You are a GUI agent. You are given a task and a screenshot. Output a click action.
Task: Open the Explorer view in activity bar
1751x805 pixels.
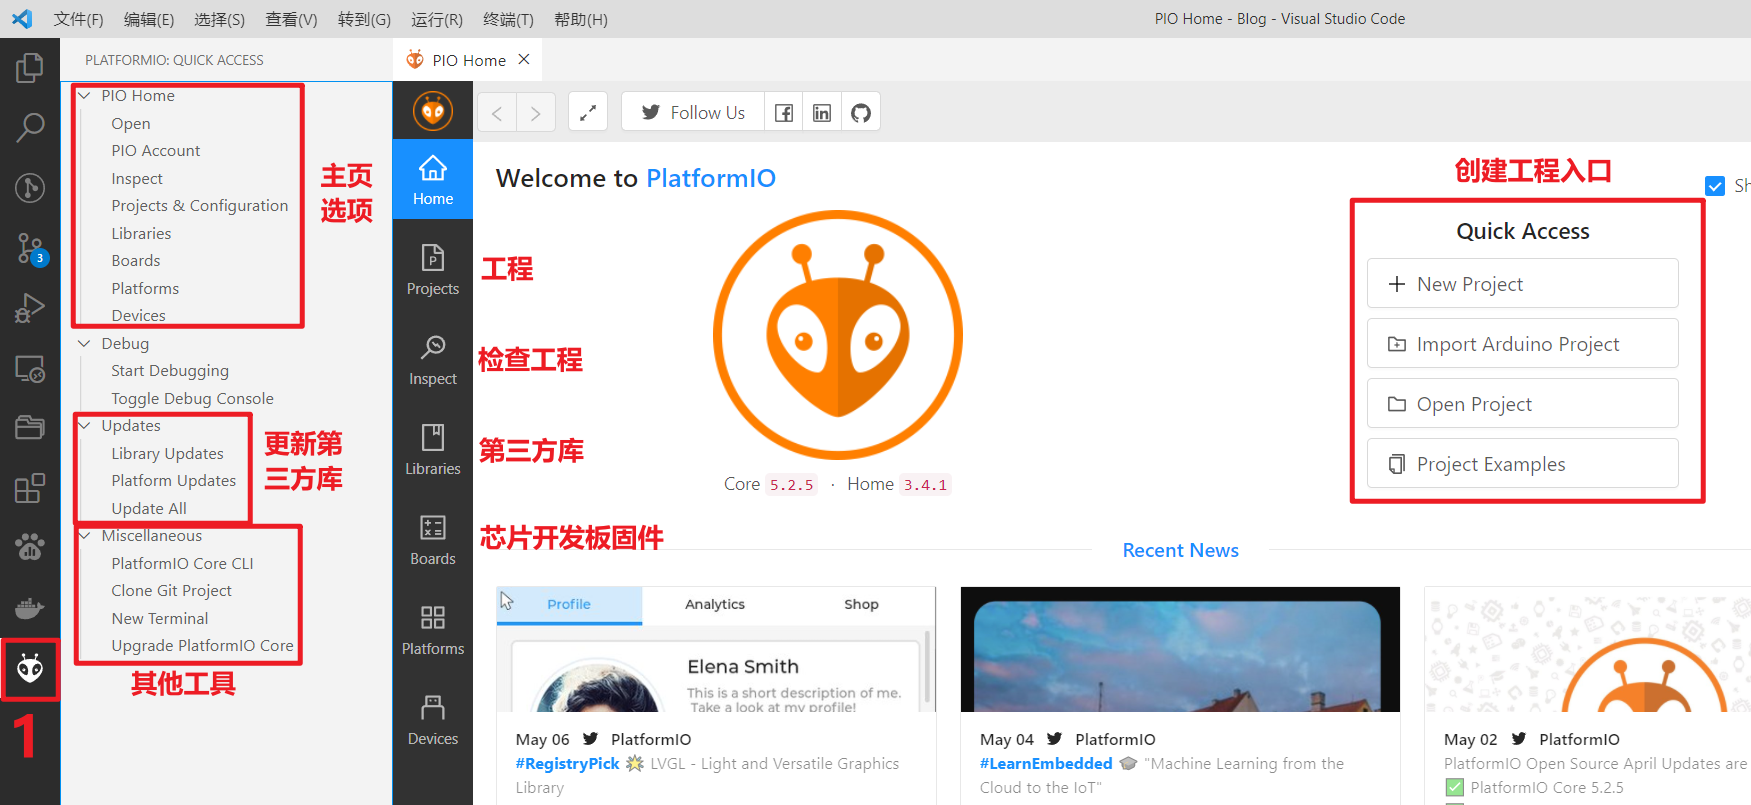tap(30, 68)
